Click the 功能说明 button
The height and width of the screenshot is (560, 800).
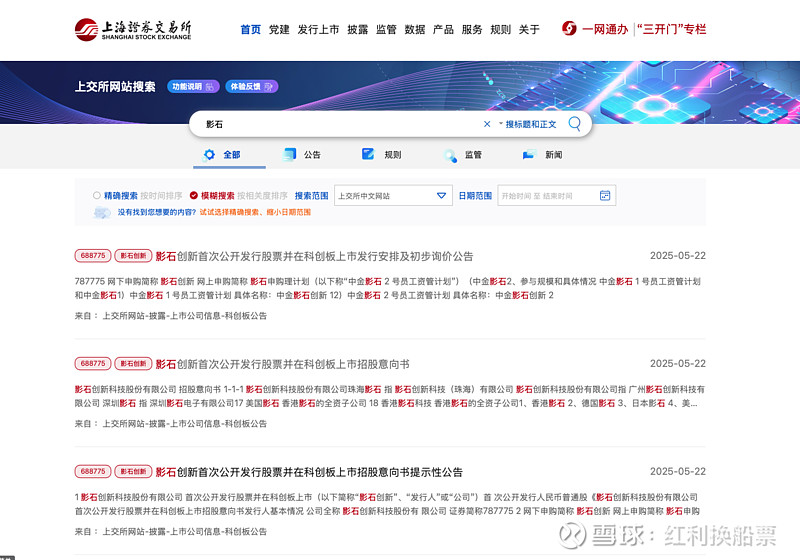[x=191, y=87]
